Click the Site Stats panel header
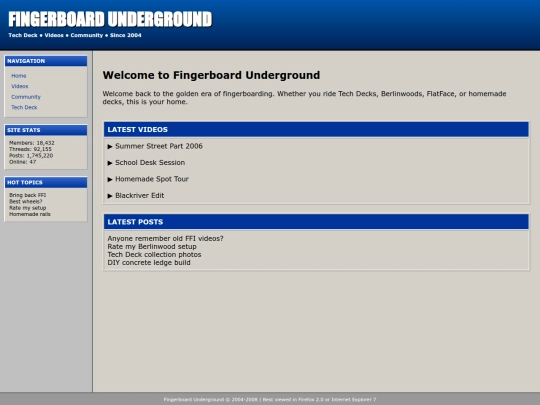540x405 pixels. tap(46, 130)
